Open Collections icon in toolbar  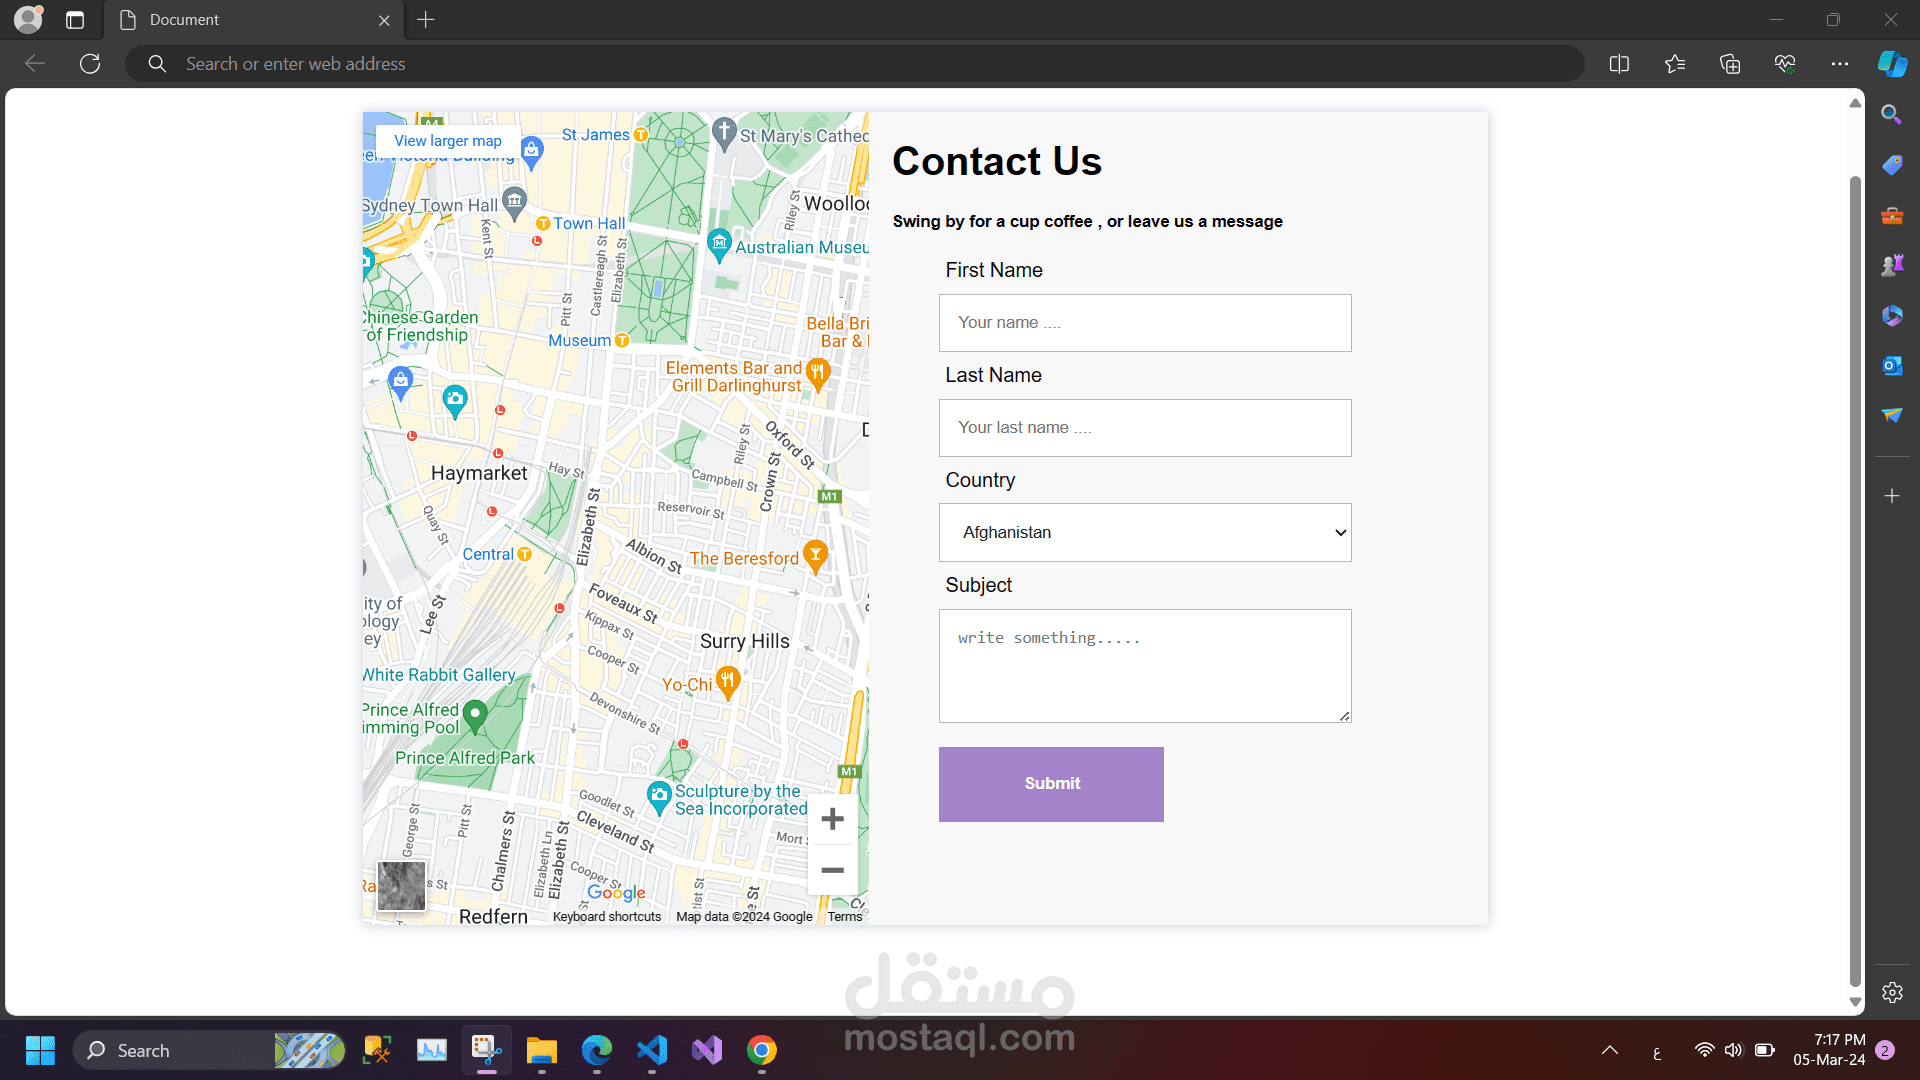[1730, 64]
